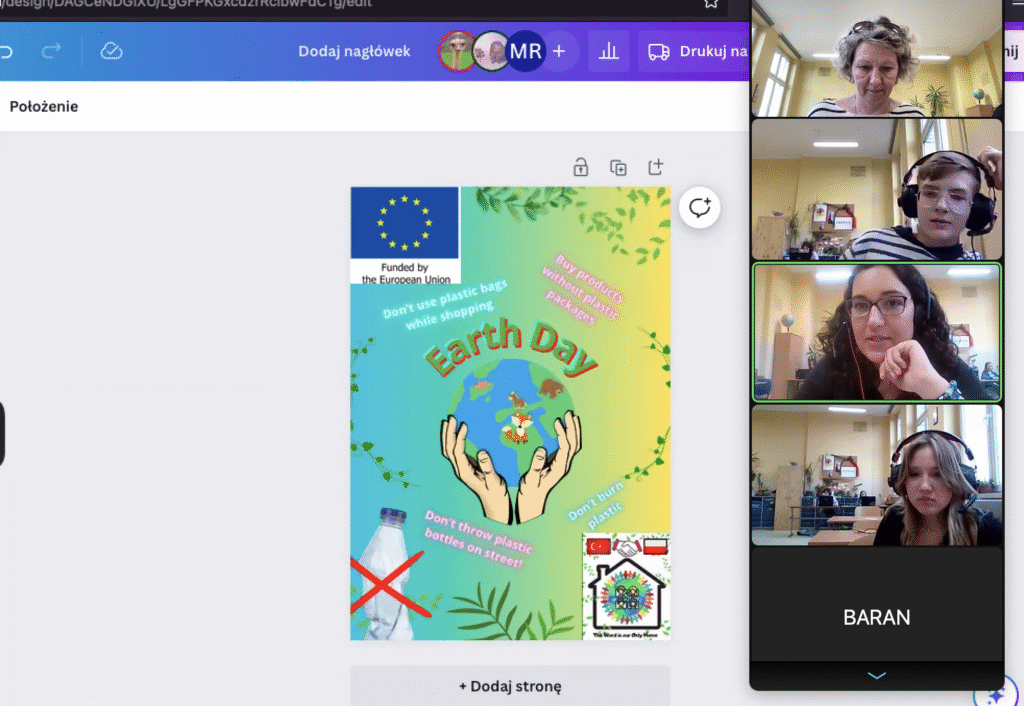Click the plus icon to add collaborators
The width and height of the screenshot is (1024, 706).
(x=559, y=51)
